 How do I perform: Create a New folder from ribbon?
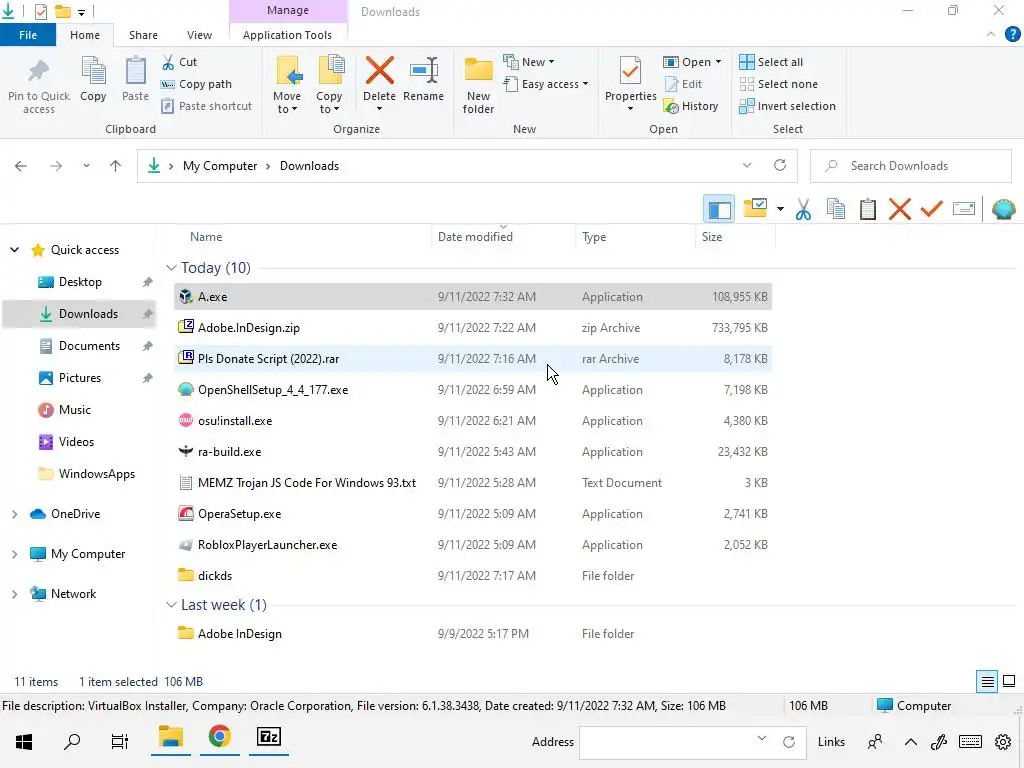478,85
